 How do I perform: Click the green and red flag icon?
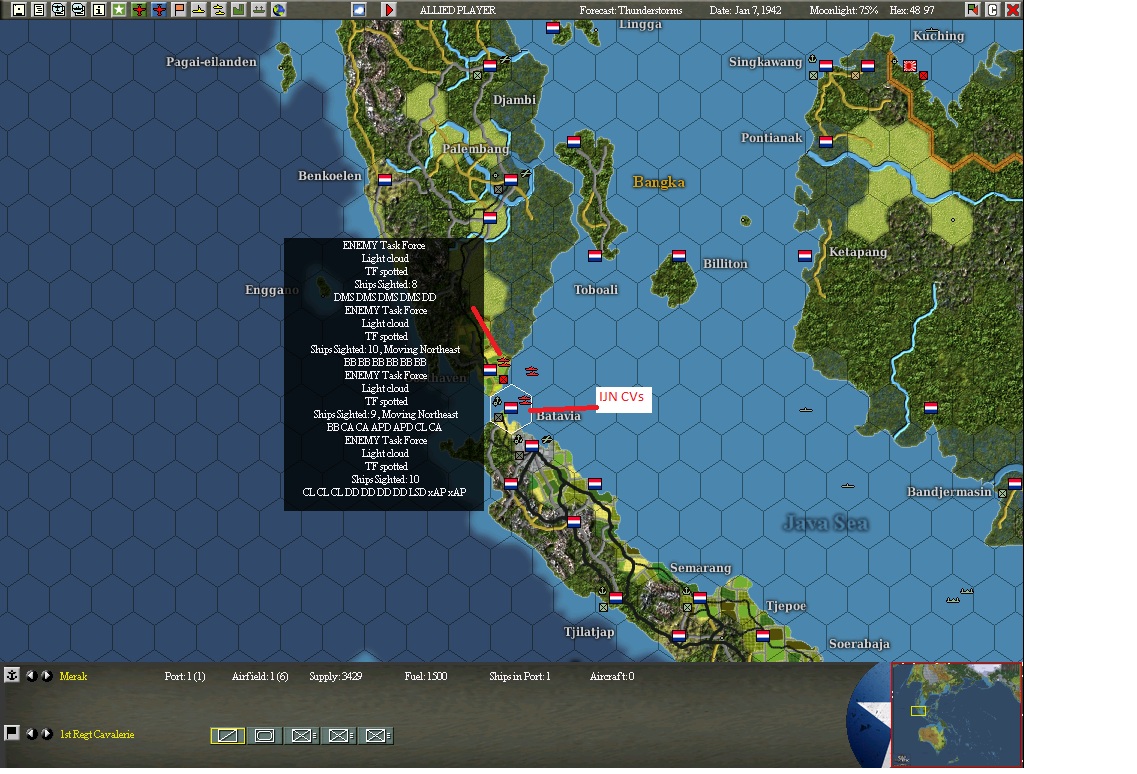click(972, 9)
